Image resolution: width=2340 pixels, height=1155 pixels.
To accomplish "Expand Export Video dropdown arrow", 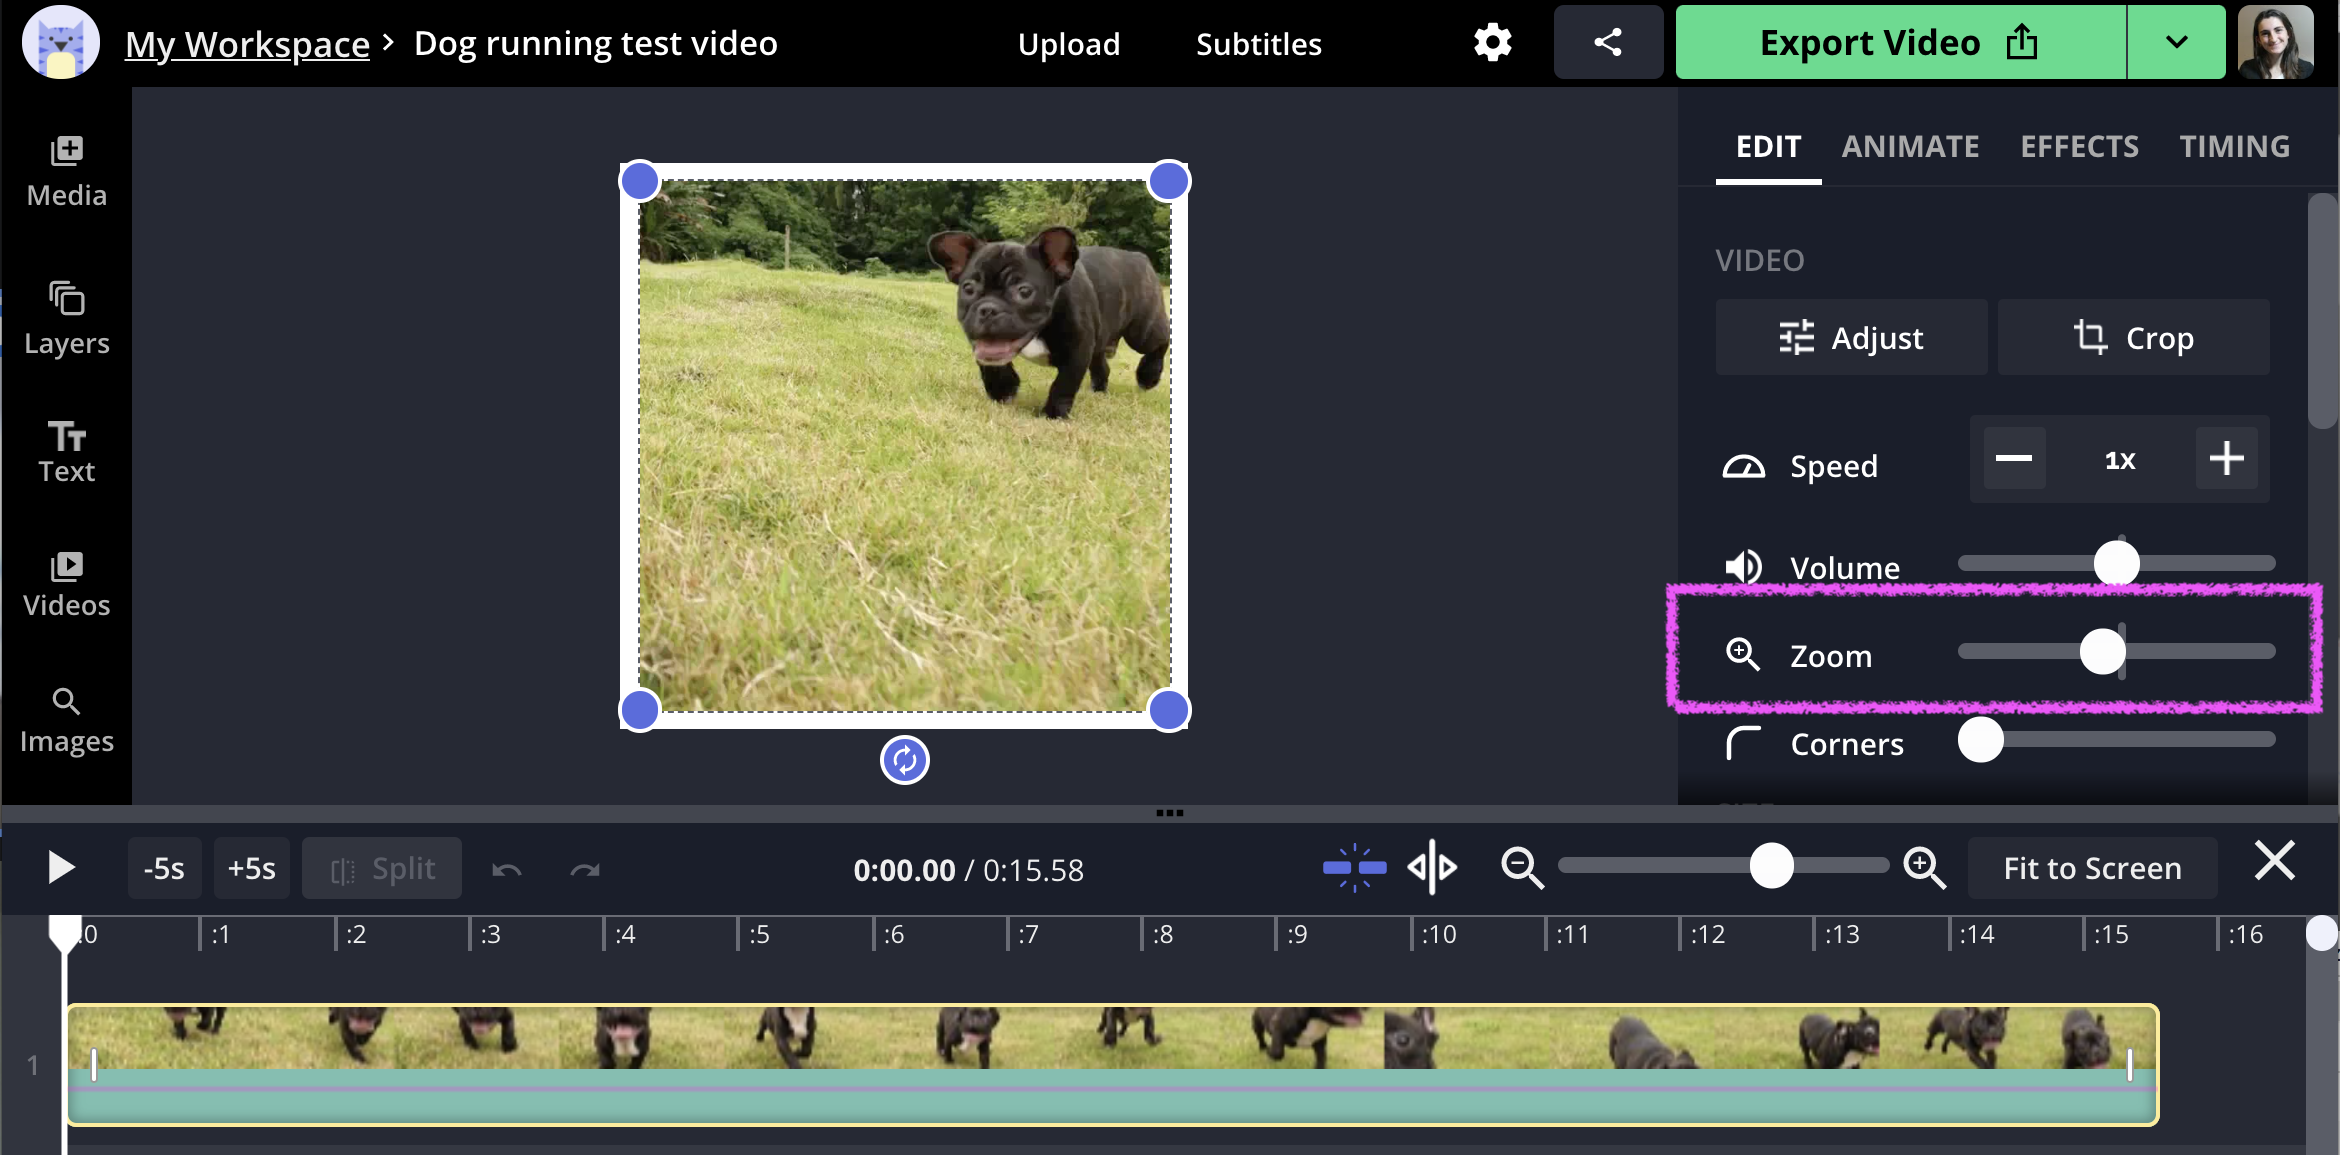I will click(2176, 43).
